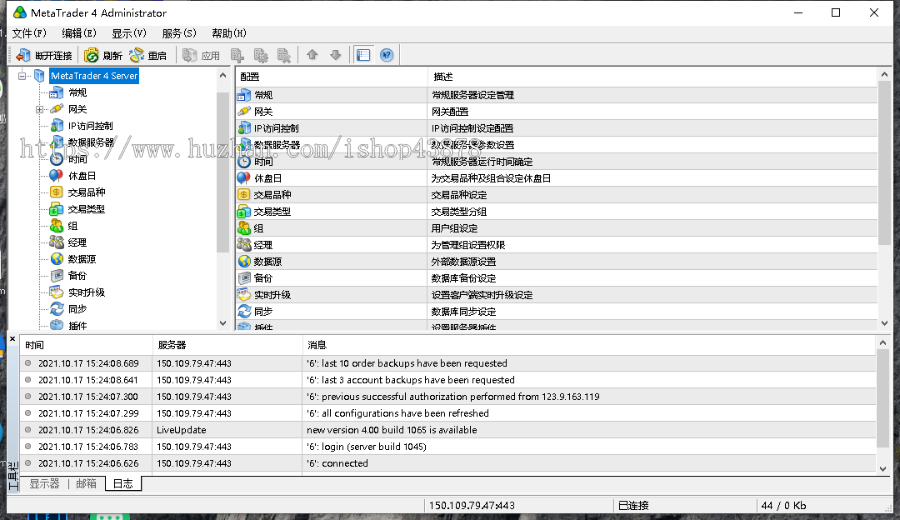Click the log panel scroll up arrow
Screen dimensions: 900x520
[883, 343]
